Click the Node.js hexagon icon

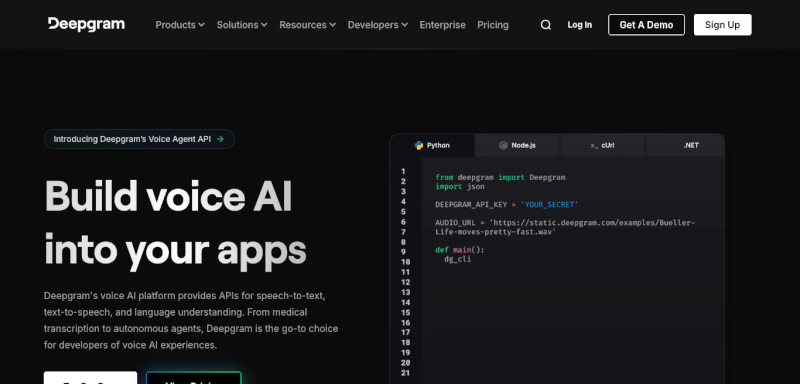(503, 145)
